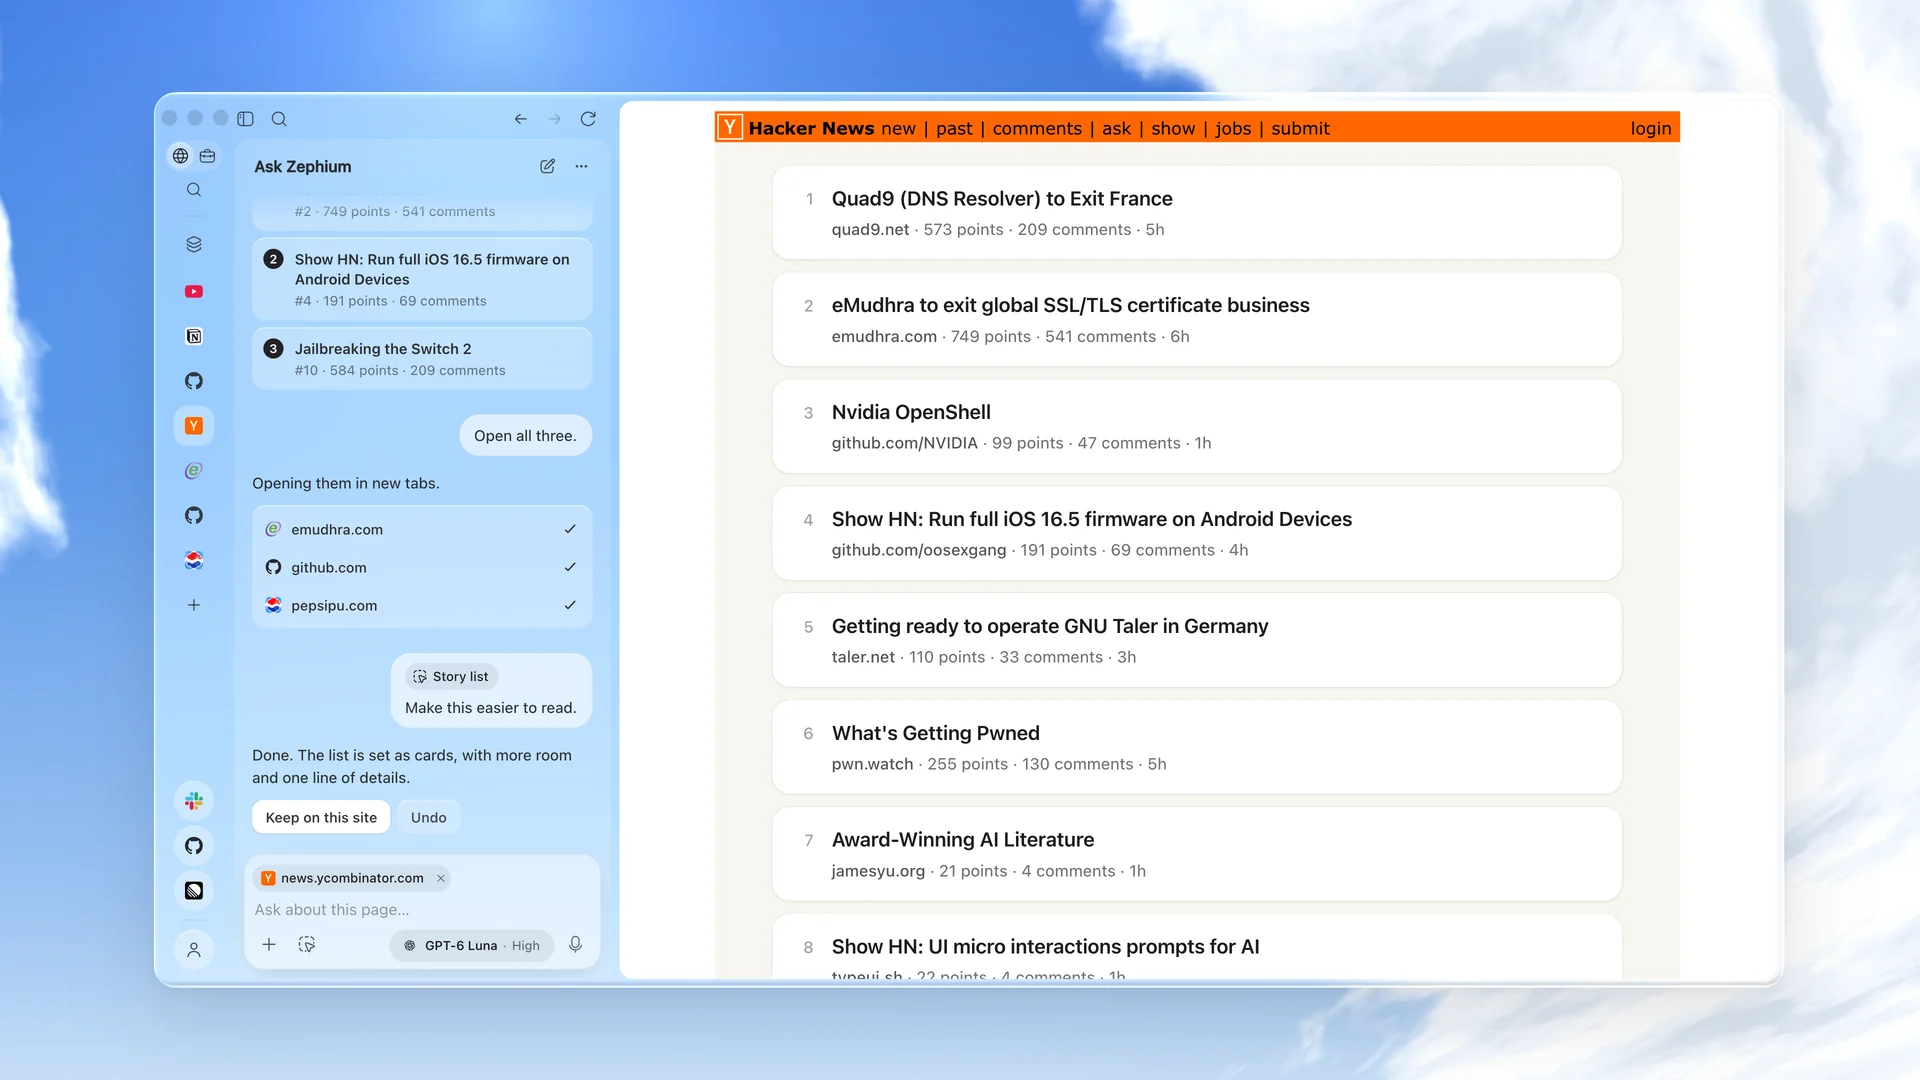The image size is (1920, 1080).
Task: Open the Ask Zephium more options menu
Action: click(581, 166)
